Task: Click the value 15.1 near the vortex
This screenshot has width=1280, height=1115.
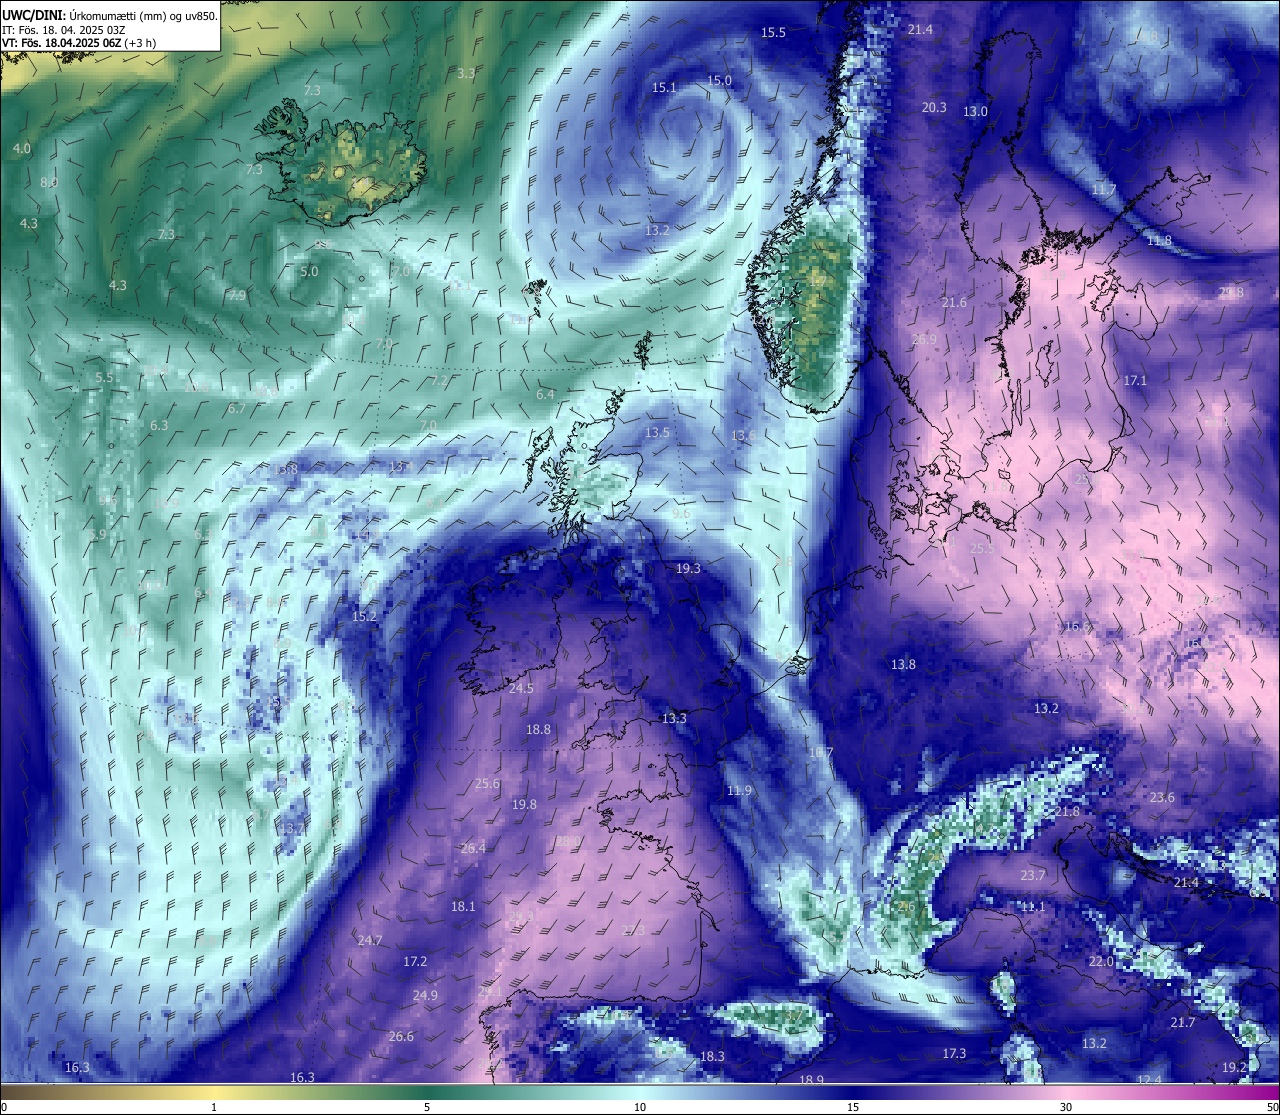Action: point(664,88)
